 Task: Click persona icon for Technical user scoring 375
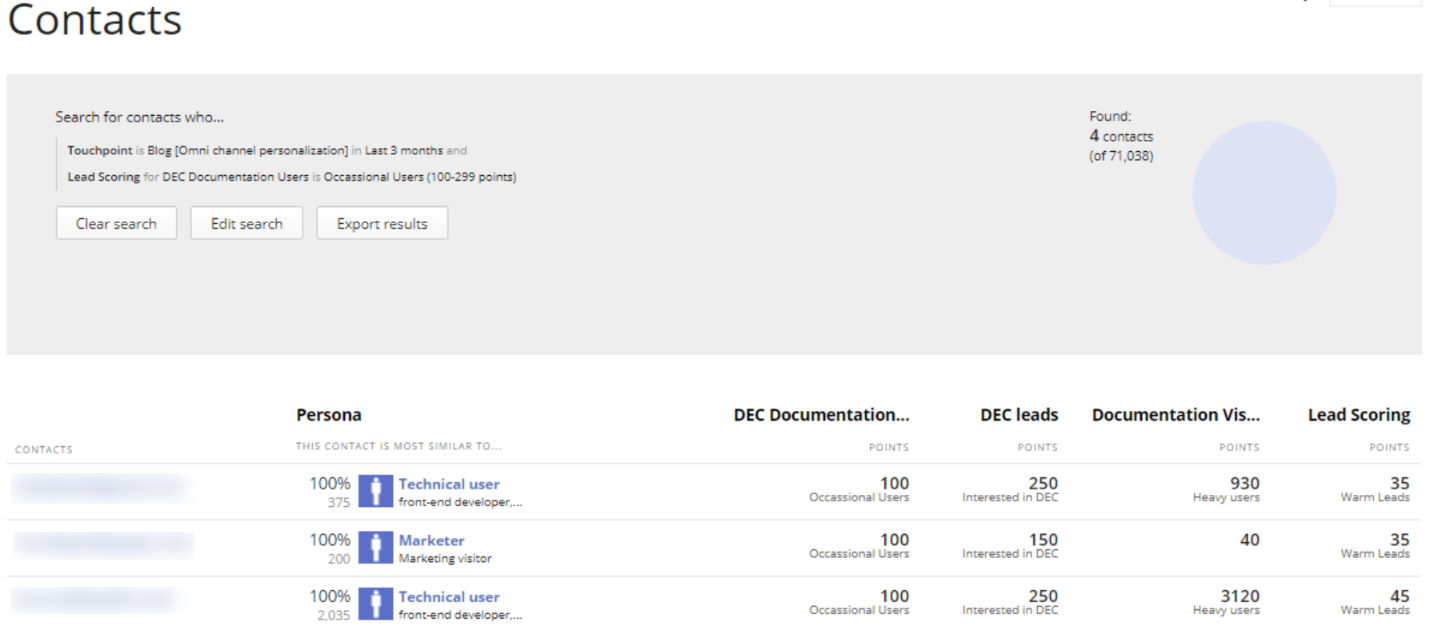coord(375,492)
